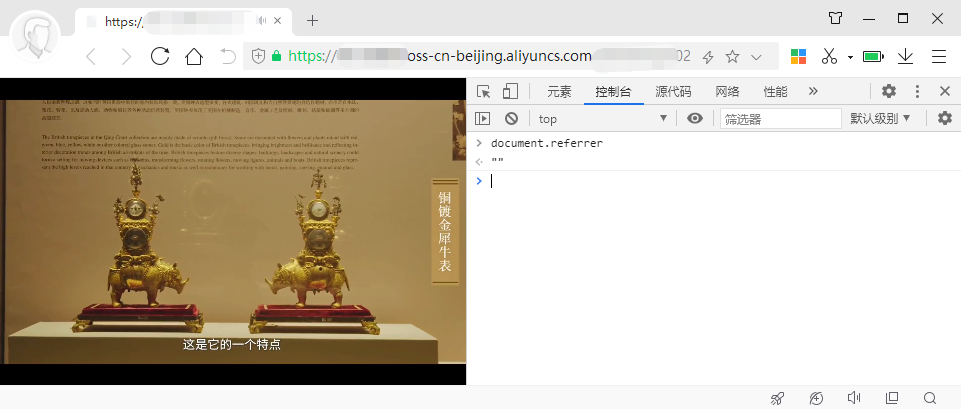
Task: Toggle device toolbar emulation icon
Action: point(510,91)
